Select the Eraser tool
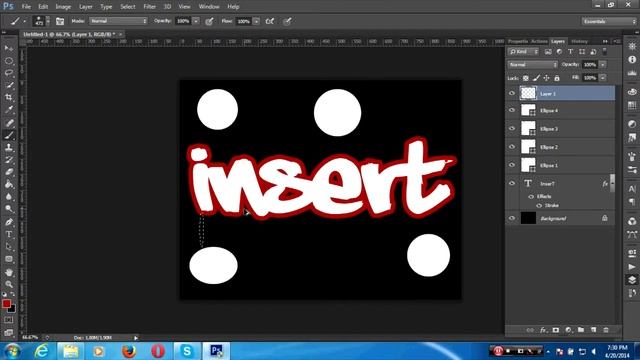This screenshot has height=360, width=640. tap(9, 172)
